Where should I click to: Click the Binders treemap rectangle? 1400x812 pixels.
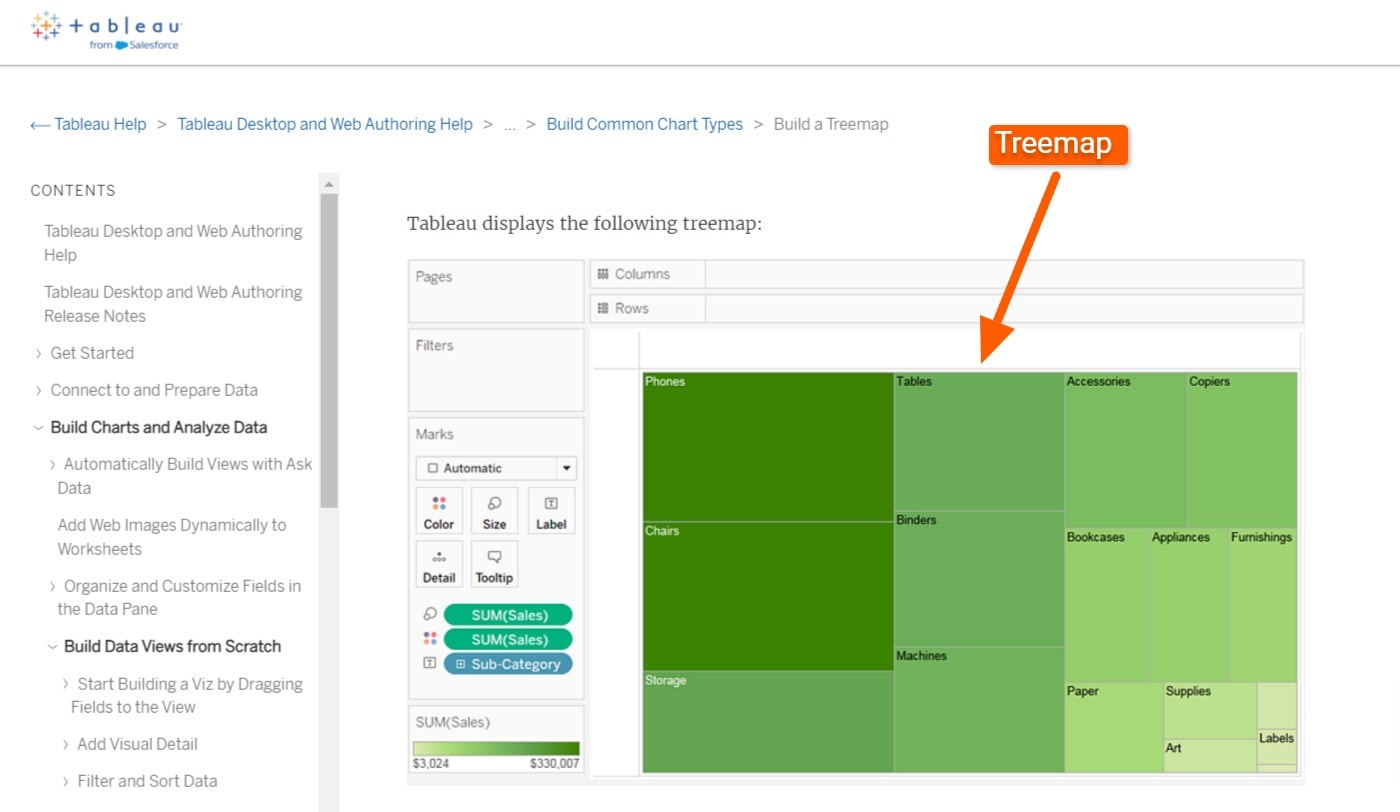[x=979, y=579]
